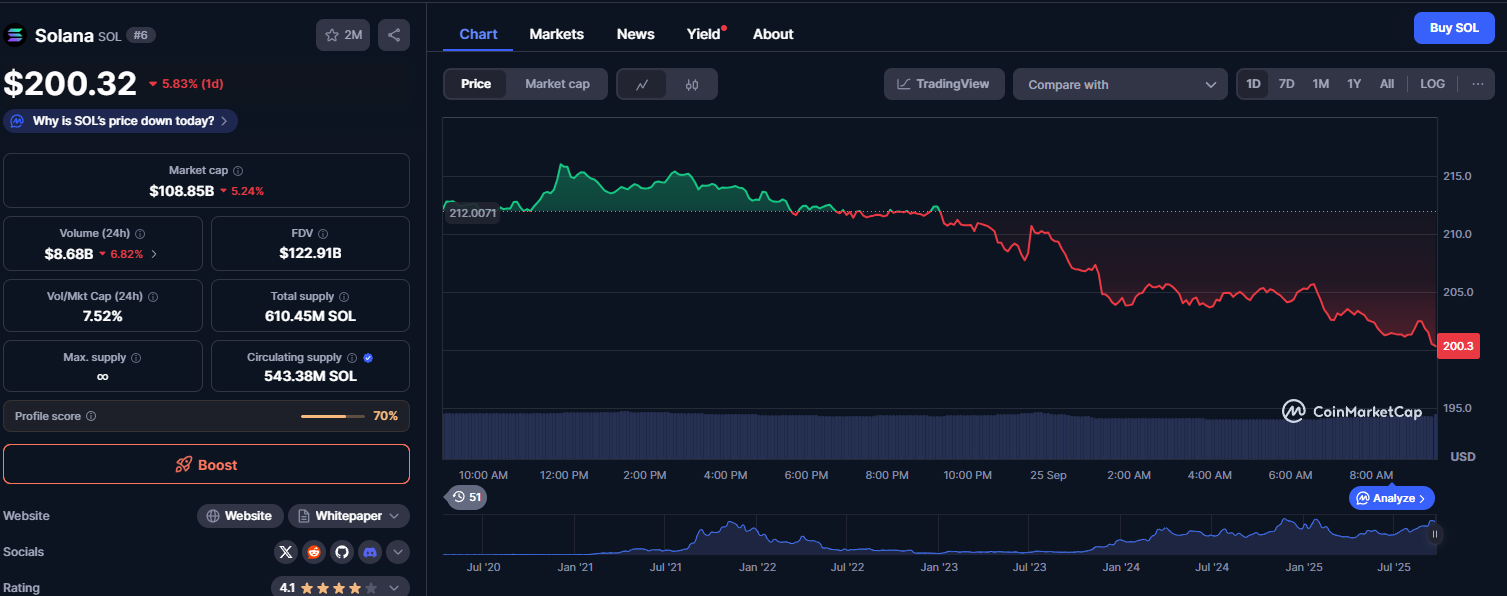The height and width of the screenshot is (596, 1507).
Task: Click the 543.38M SOL circulating value
Action: point(310,376)
